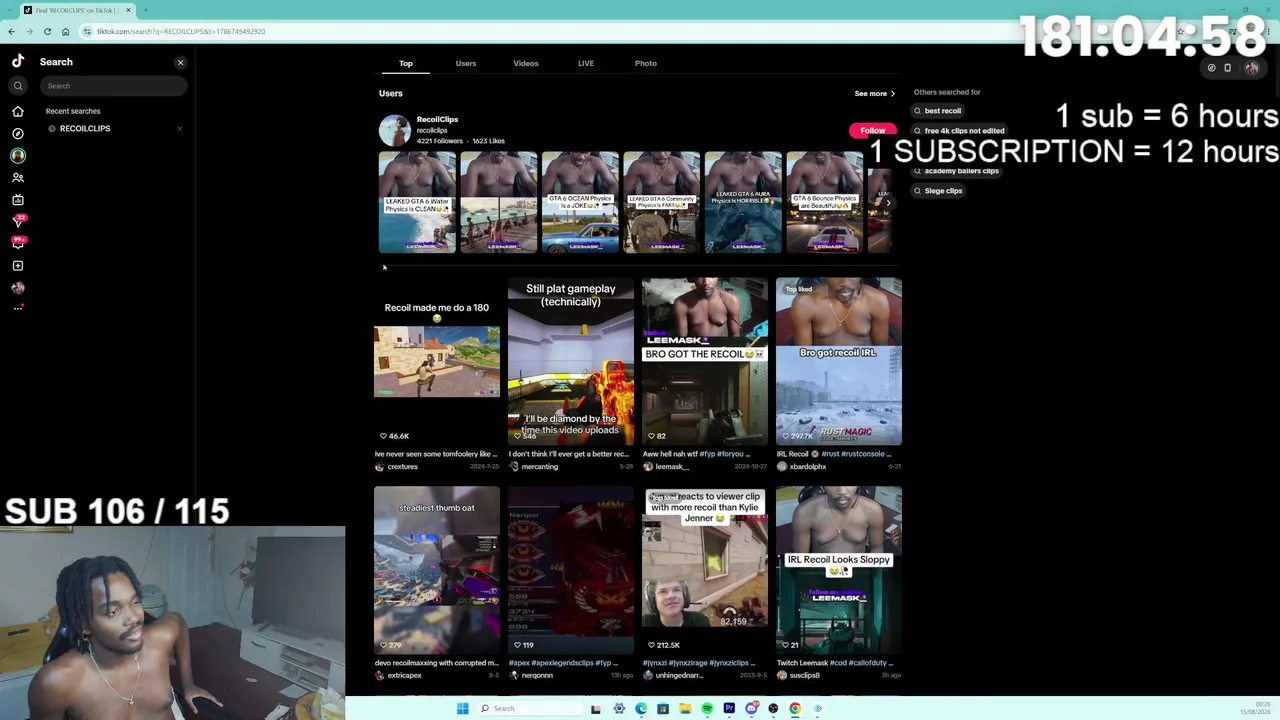Image resolution: width=1280 pixels, height=720 pixels.
Task: Close the Search panel with the X button
Action: click(x=181, y=62)
